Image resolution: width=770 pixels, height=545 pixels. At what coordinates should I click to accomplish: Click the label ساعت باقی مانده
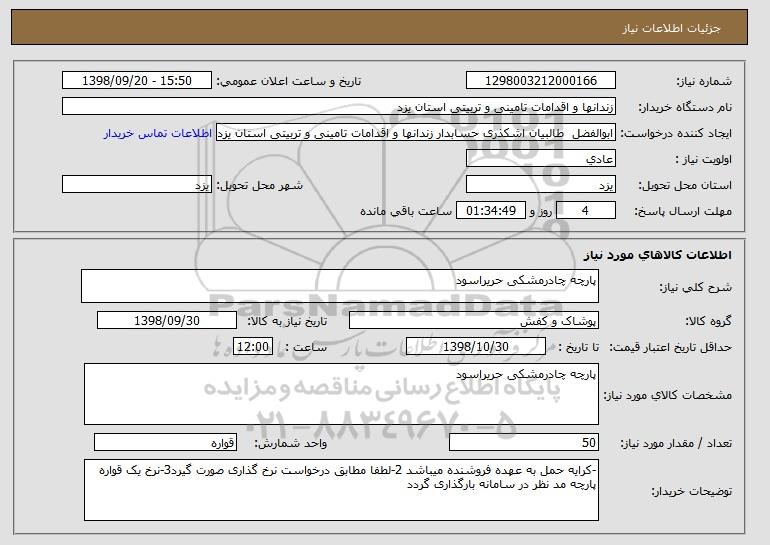(x=406, y=211)
